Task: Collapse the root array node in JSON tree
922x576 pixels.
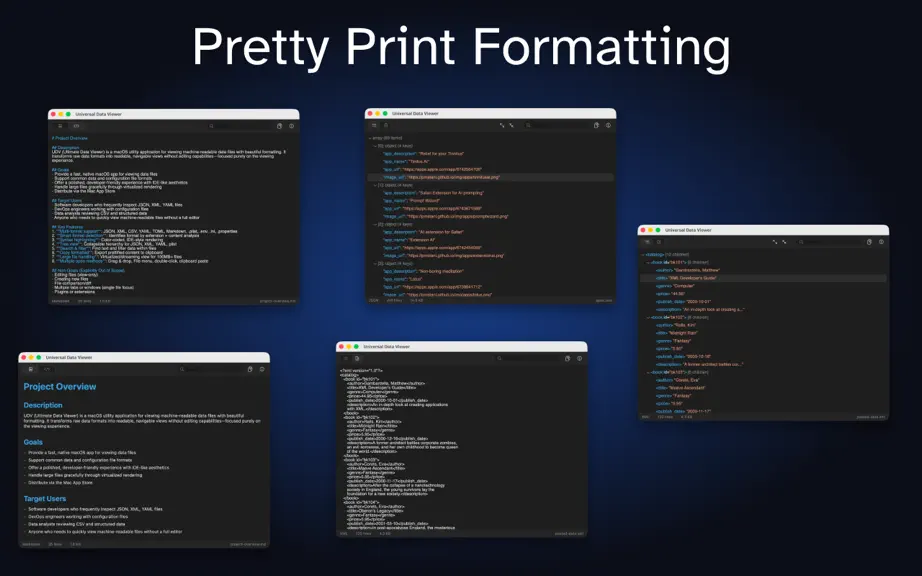Action: pyautogui.click(x=370, y=138)
